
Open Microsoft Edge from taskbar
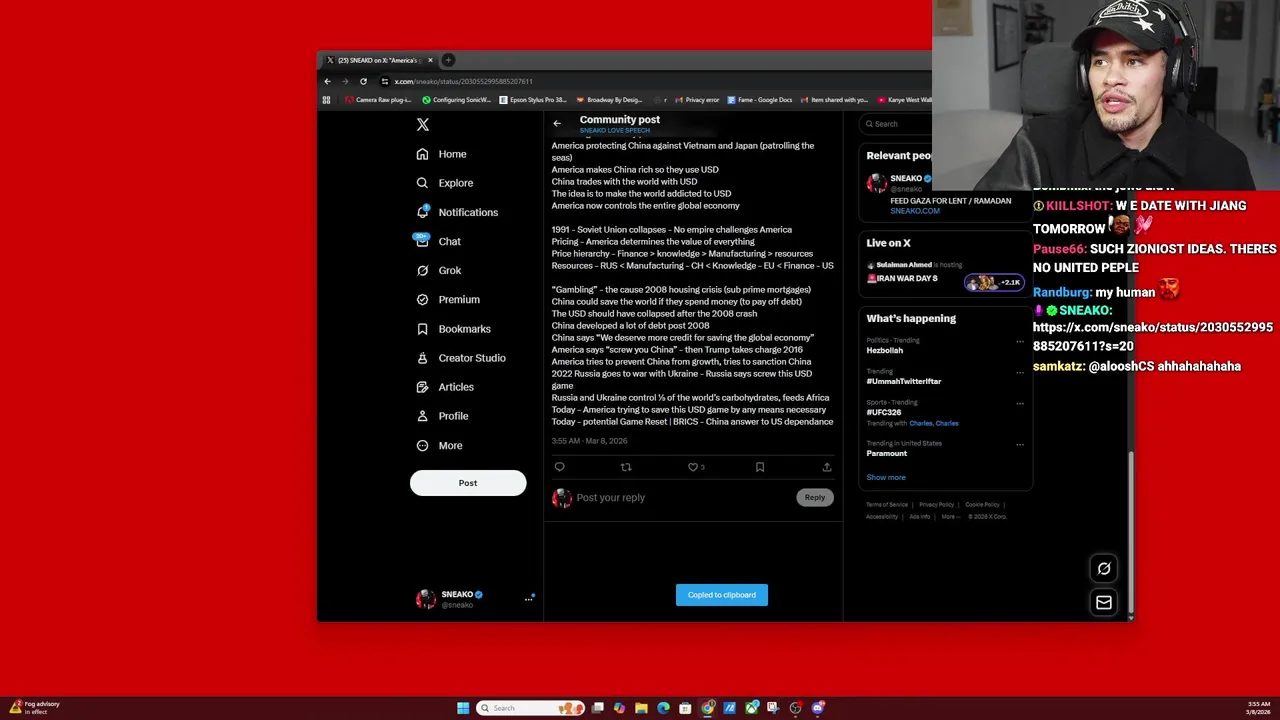[663, 708]
